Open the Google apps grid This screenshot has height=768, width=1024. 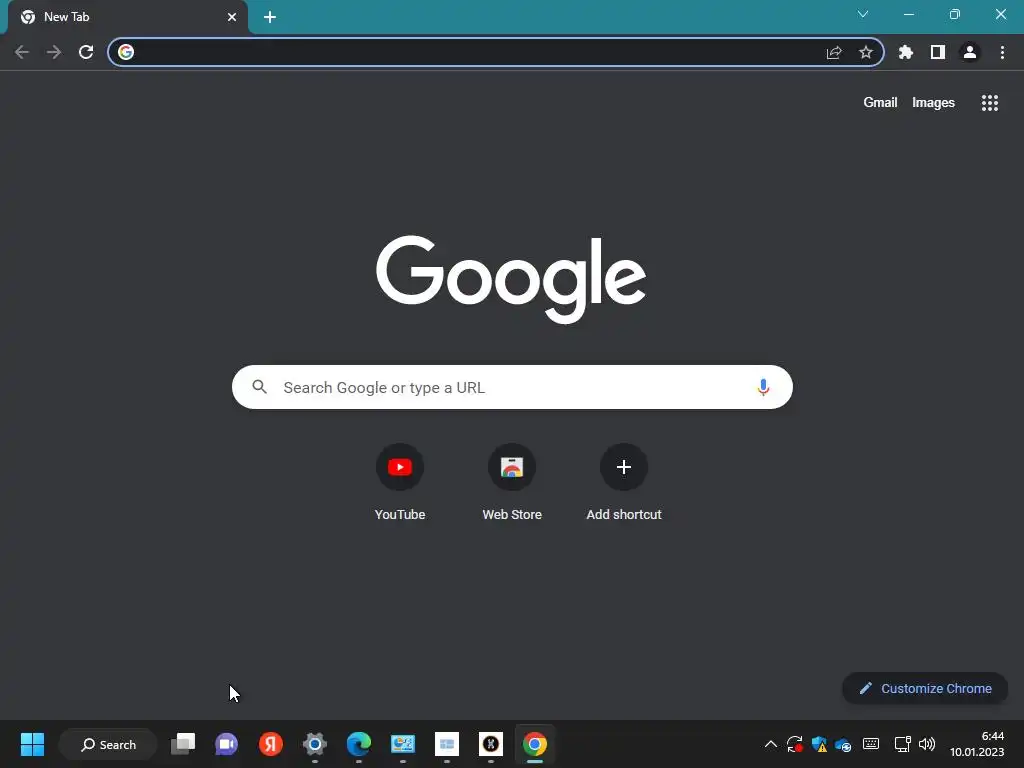[989, 103]
